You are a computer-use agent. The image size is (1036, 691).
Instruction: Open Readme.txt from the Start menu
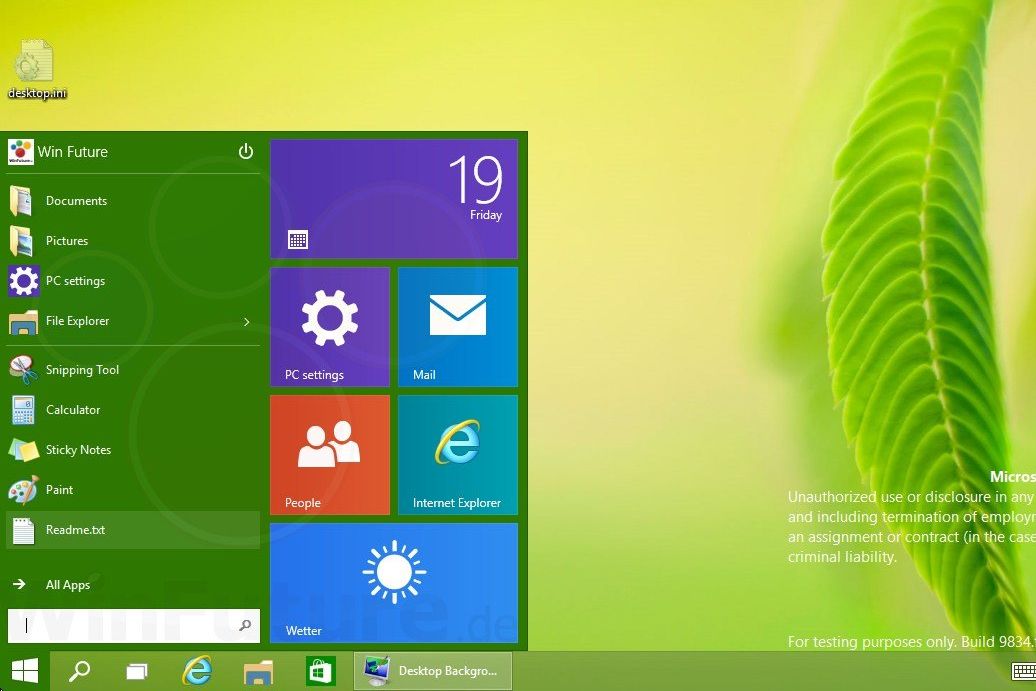point(76,530)
